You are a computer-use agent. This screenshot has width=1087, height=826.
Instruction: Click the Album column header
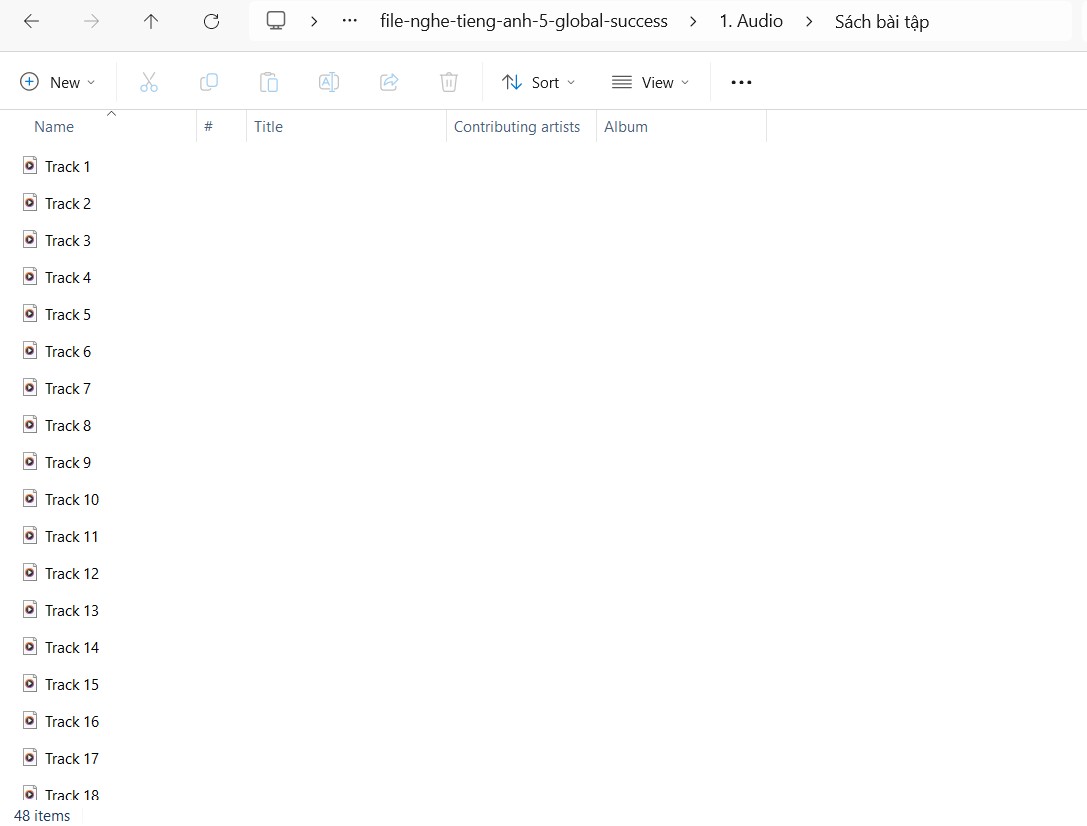tap(627, 126)
